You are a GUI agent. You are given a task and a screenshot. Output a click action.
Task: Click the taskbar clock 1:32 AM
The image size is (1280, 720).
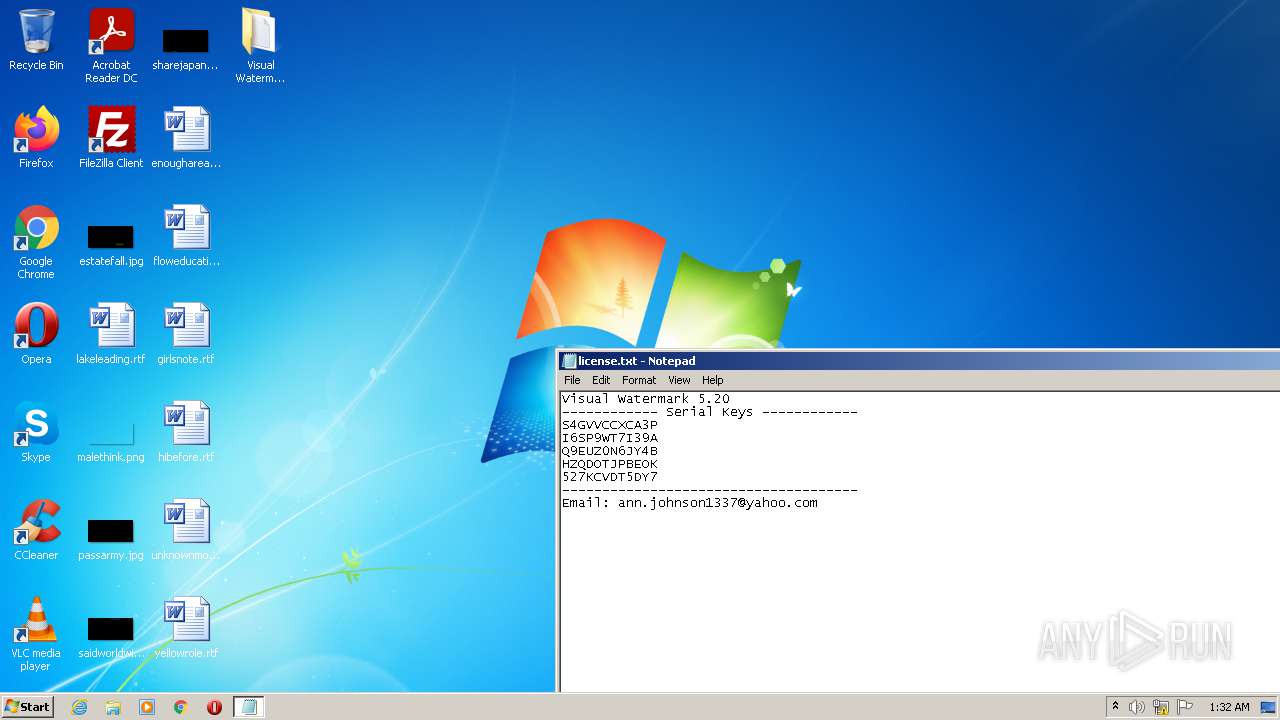(x=1229, y=707)
